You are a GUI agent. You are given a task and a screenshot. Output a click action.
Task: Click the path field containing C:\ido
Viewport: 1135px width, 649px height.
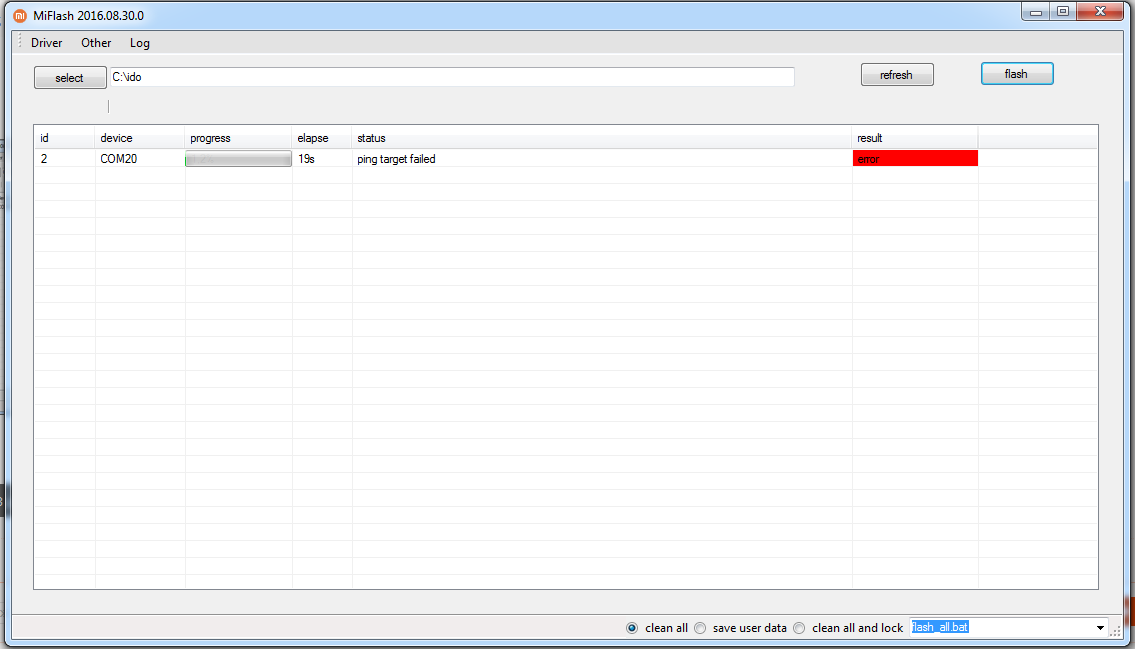[x=451, y=77]
